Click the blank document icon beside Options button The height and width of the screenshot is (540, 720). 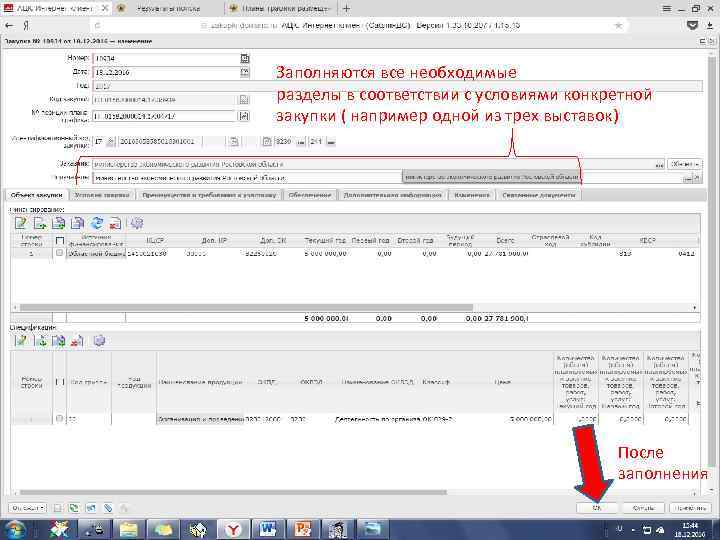pyautogui.click(x=57, y=508)
